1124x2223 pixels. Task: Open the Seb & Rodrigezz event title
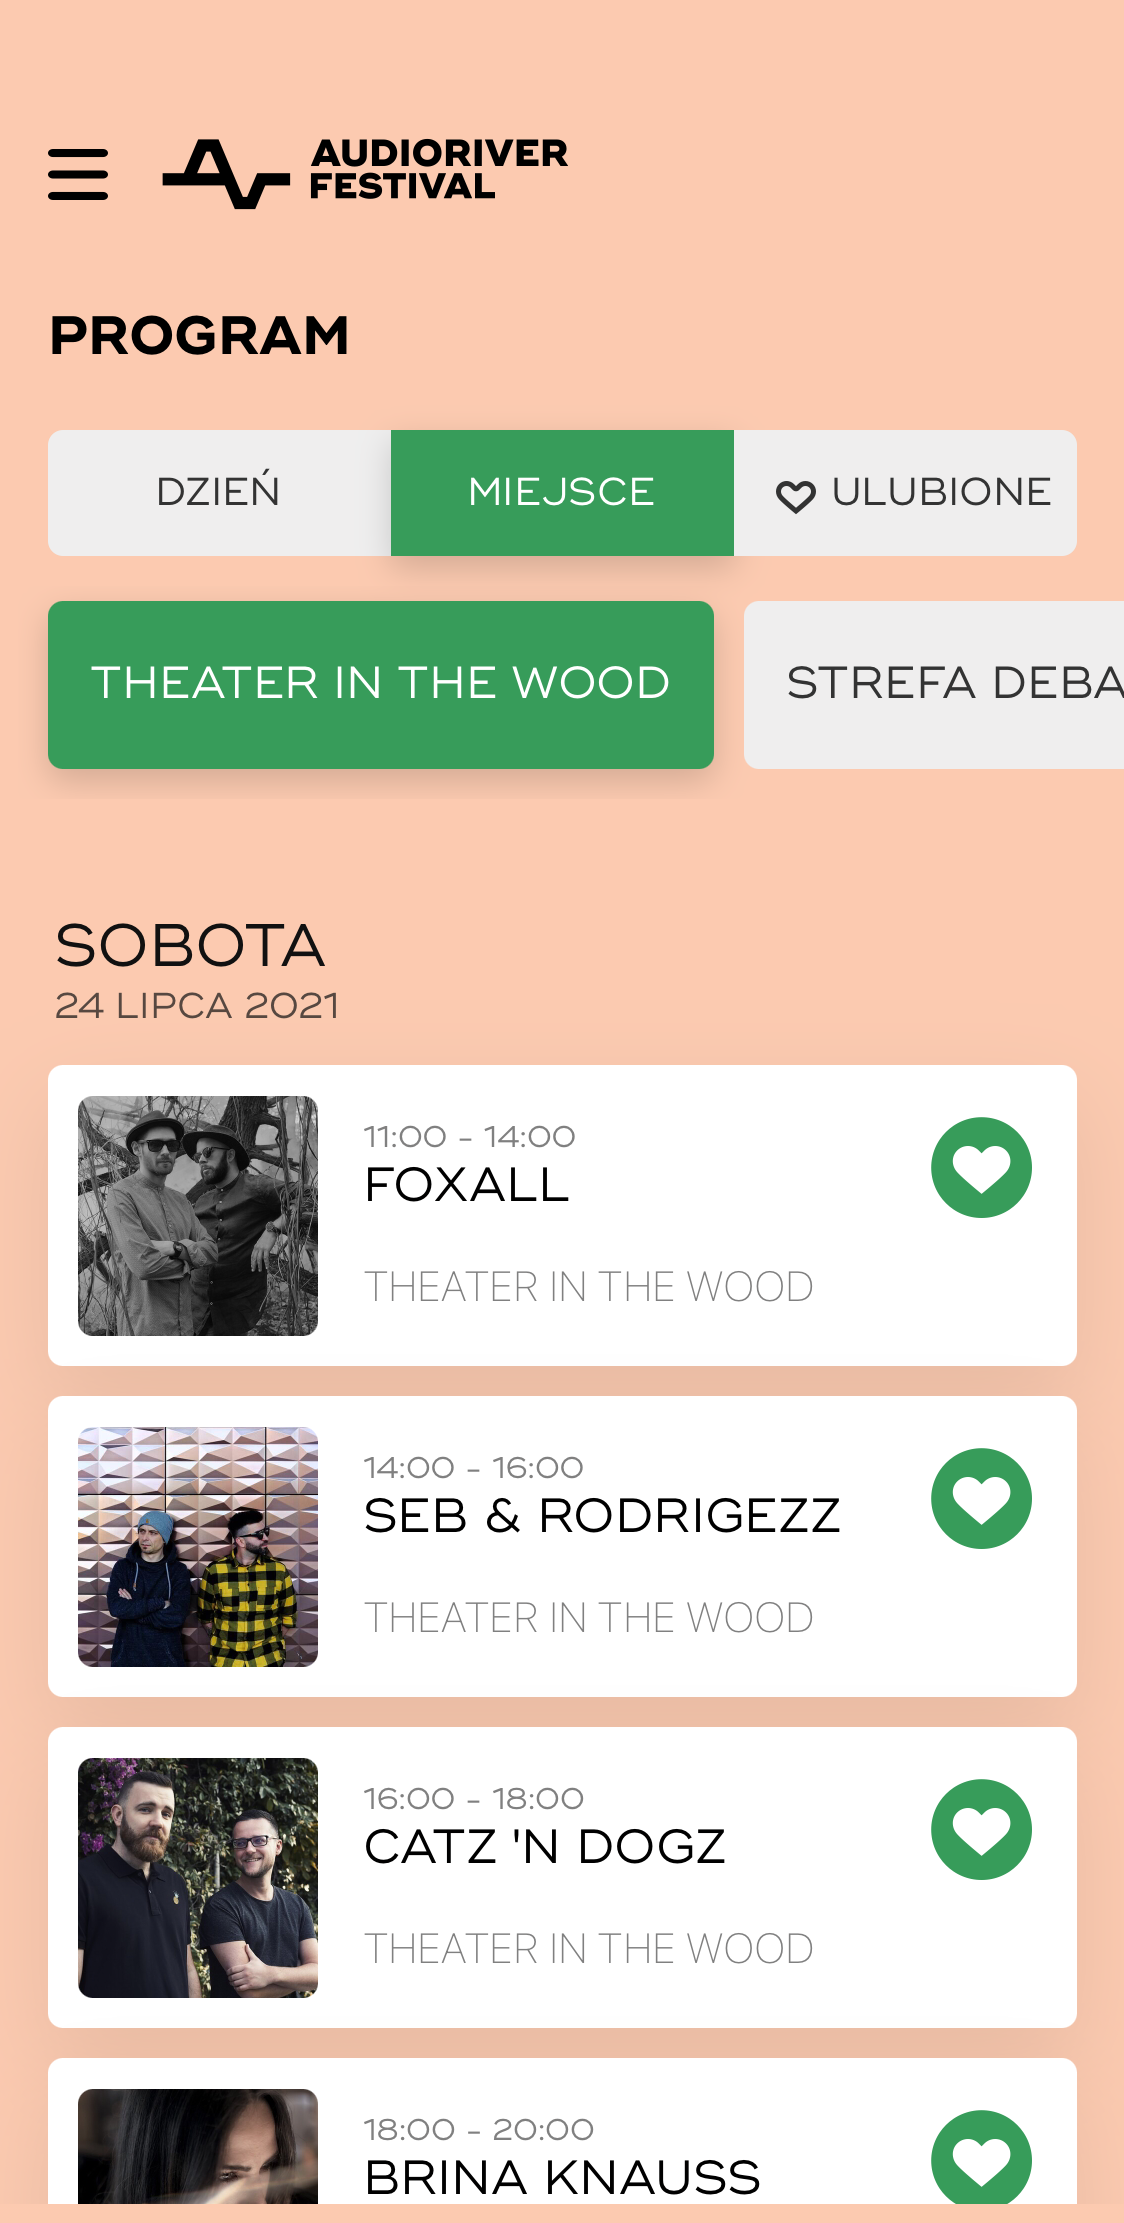click(602, 1516)
